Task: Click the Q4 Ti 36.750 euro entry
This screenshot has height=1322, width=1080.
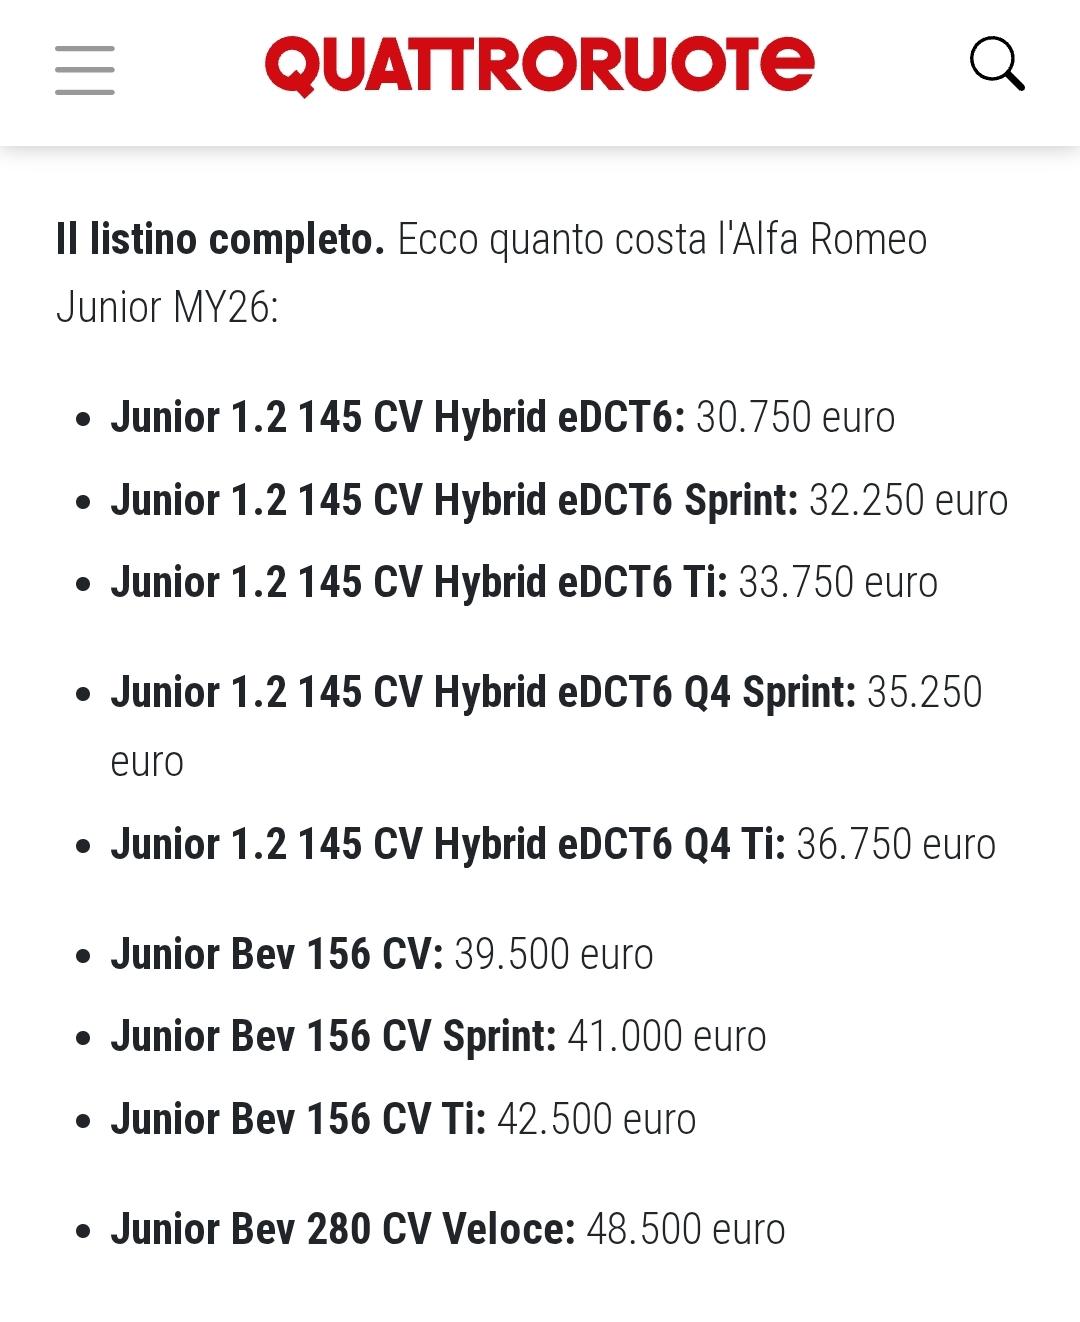Action: [x=553, y=844]
